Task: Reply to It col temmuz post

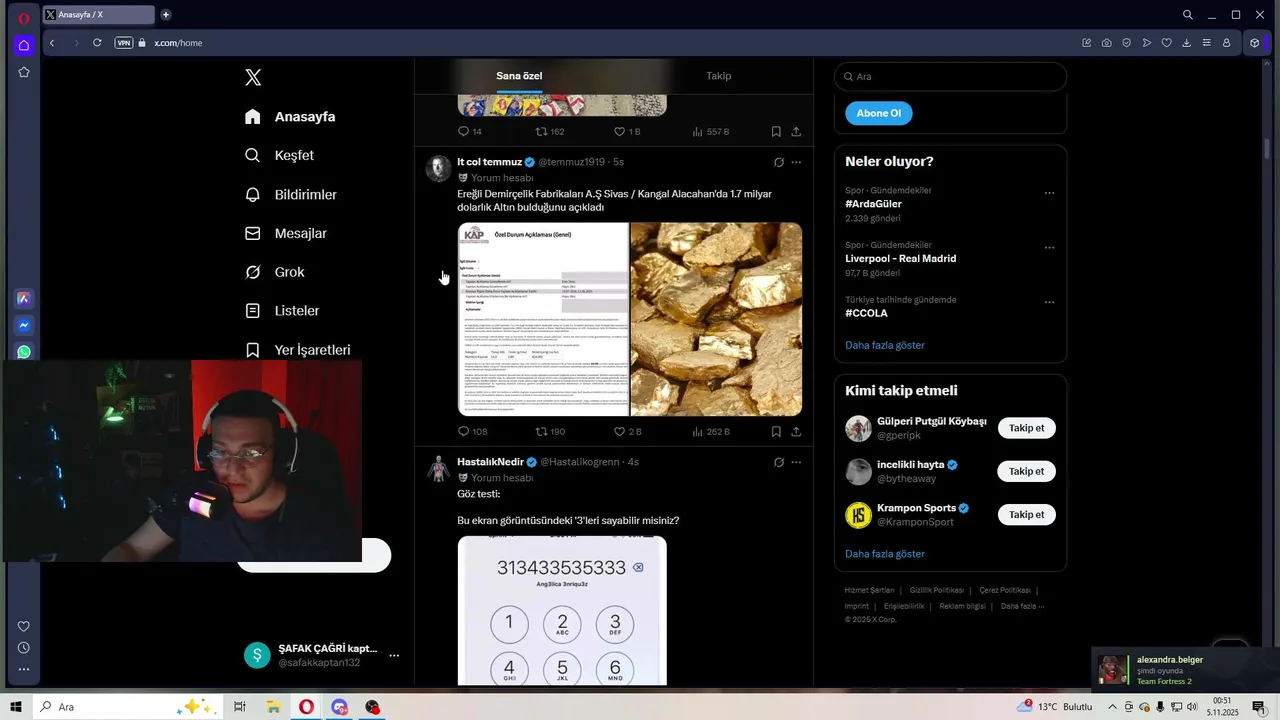Action: click(472, 432)
